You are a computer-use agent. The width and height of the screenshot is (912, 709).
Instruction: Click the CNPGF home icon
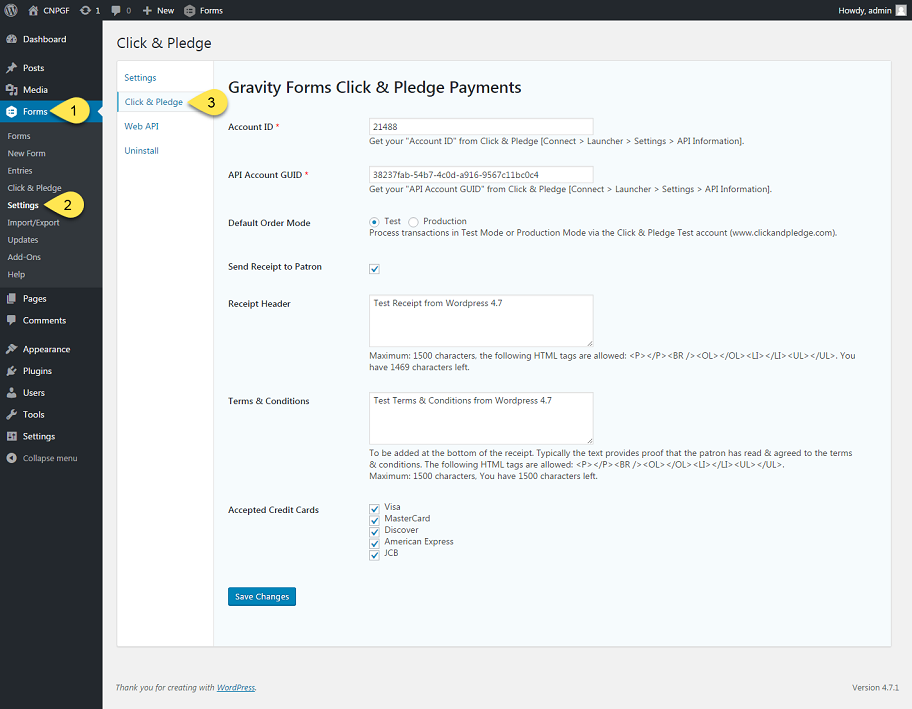33,10
